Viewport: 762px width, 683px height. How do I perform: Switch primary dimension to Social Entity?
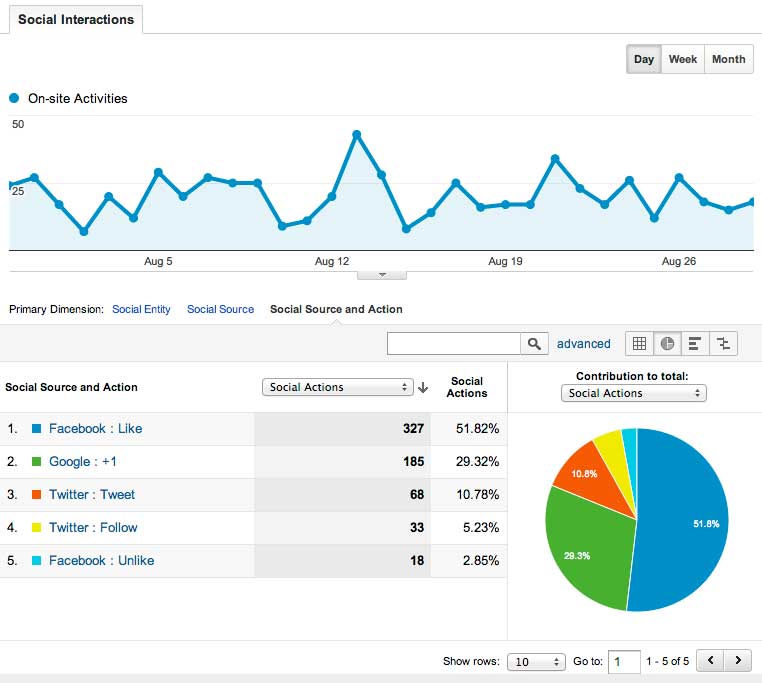click(141, 309)
